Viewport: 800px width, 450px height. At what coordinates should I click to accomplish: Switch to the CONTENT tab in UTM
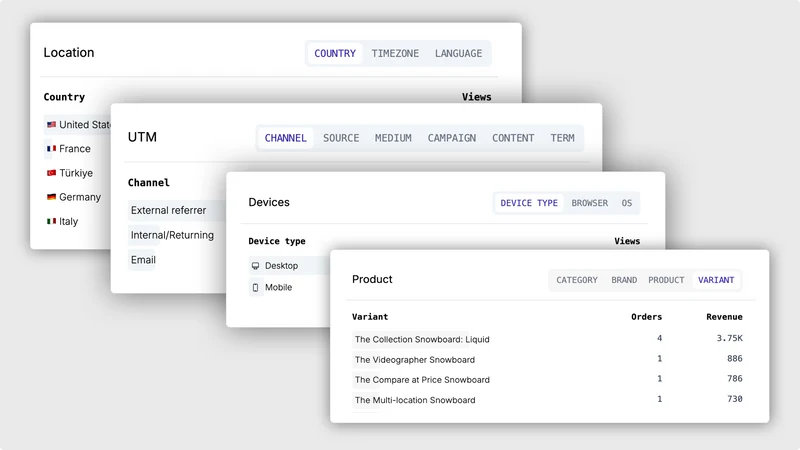[x=513, y=138]
